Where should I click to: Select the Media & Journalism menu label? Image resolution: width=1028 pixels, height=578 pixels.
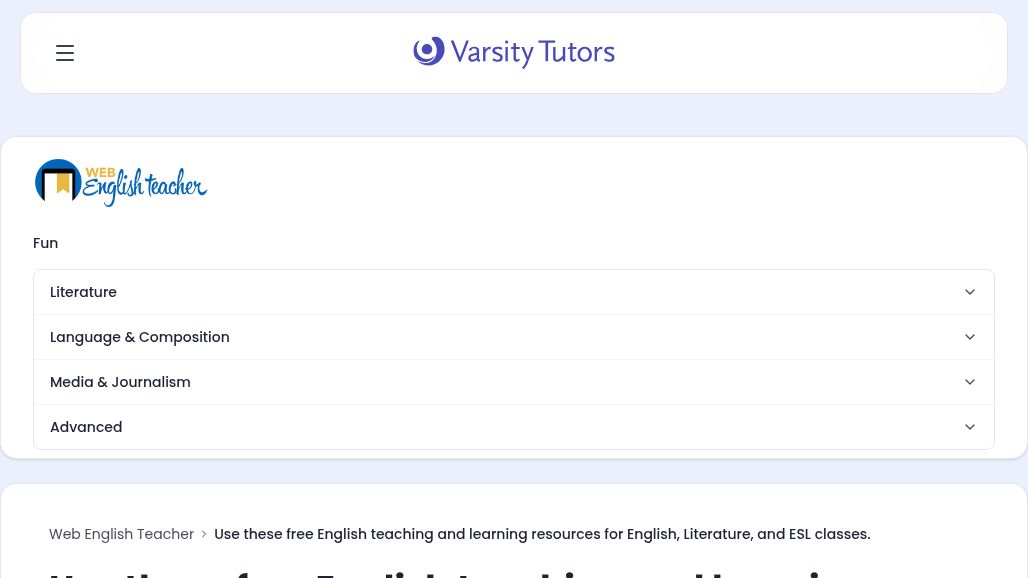pos(120,382)
